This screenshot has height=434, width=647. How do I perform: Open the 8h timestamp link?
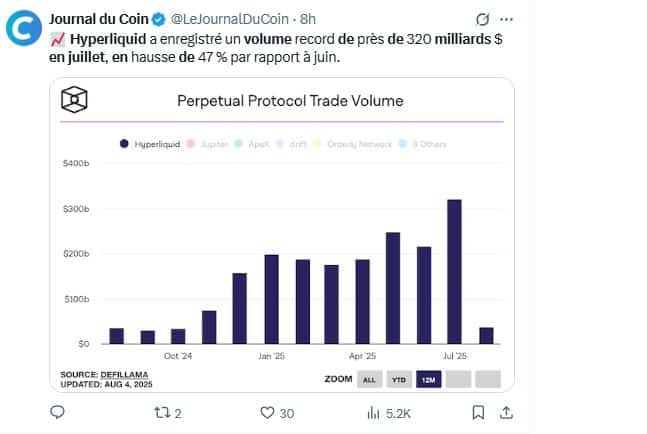[x=308, y=19]
